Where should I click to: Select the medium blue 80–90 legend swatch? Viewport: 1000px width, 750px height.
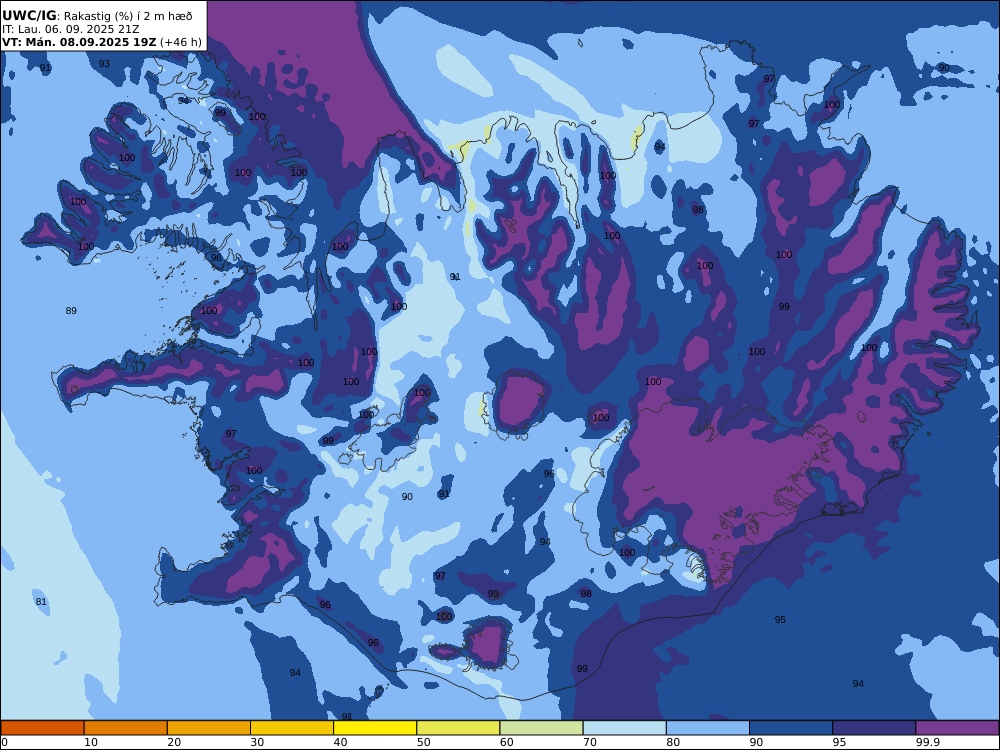(x=708, y=728)
